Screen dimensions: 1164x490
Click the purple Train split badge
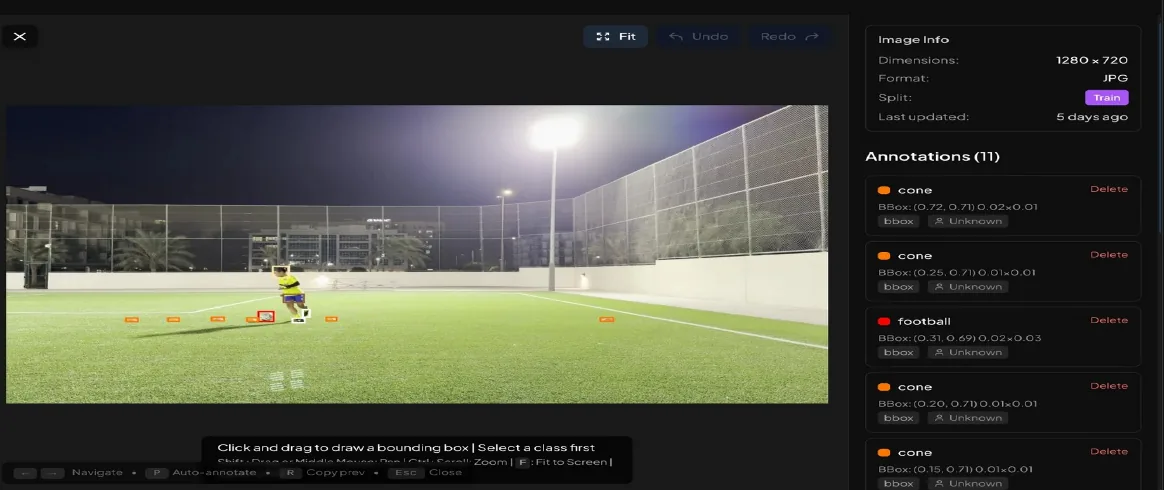point(1106,98)
